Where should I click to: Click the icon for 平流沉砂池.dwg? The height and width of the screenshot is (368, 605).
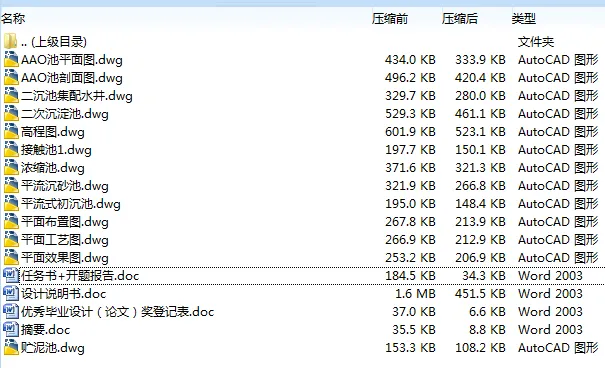(x=11, y=186)
